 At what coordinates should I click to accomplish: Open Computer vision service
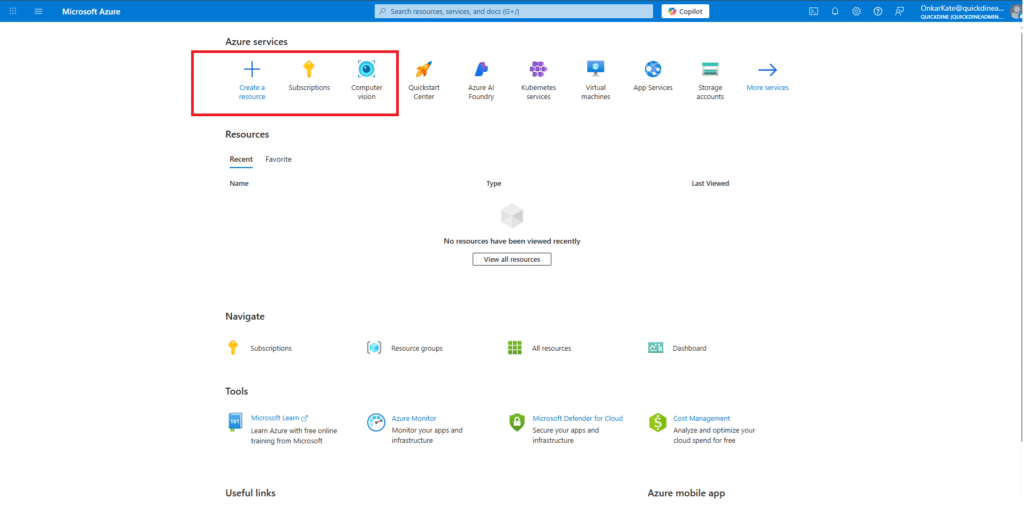click(x=366, y=80)
